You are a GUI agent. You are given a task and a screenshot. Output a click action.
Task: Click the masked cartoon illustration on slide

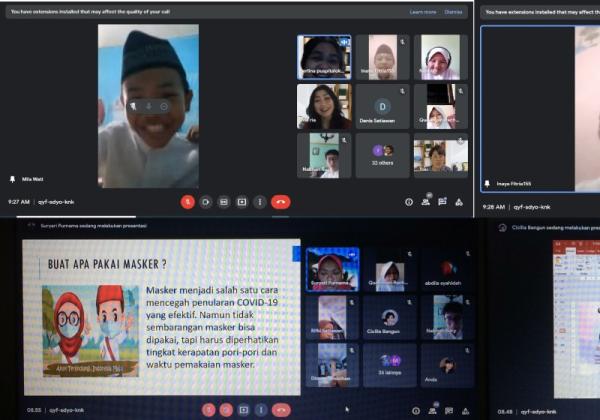pos(90,331)
